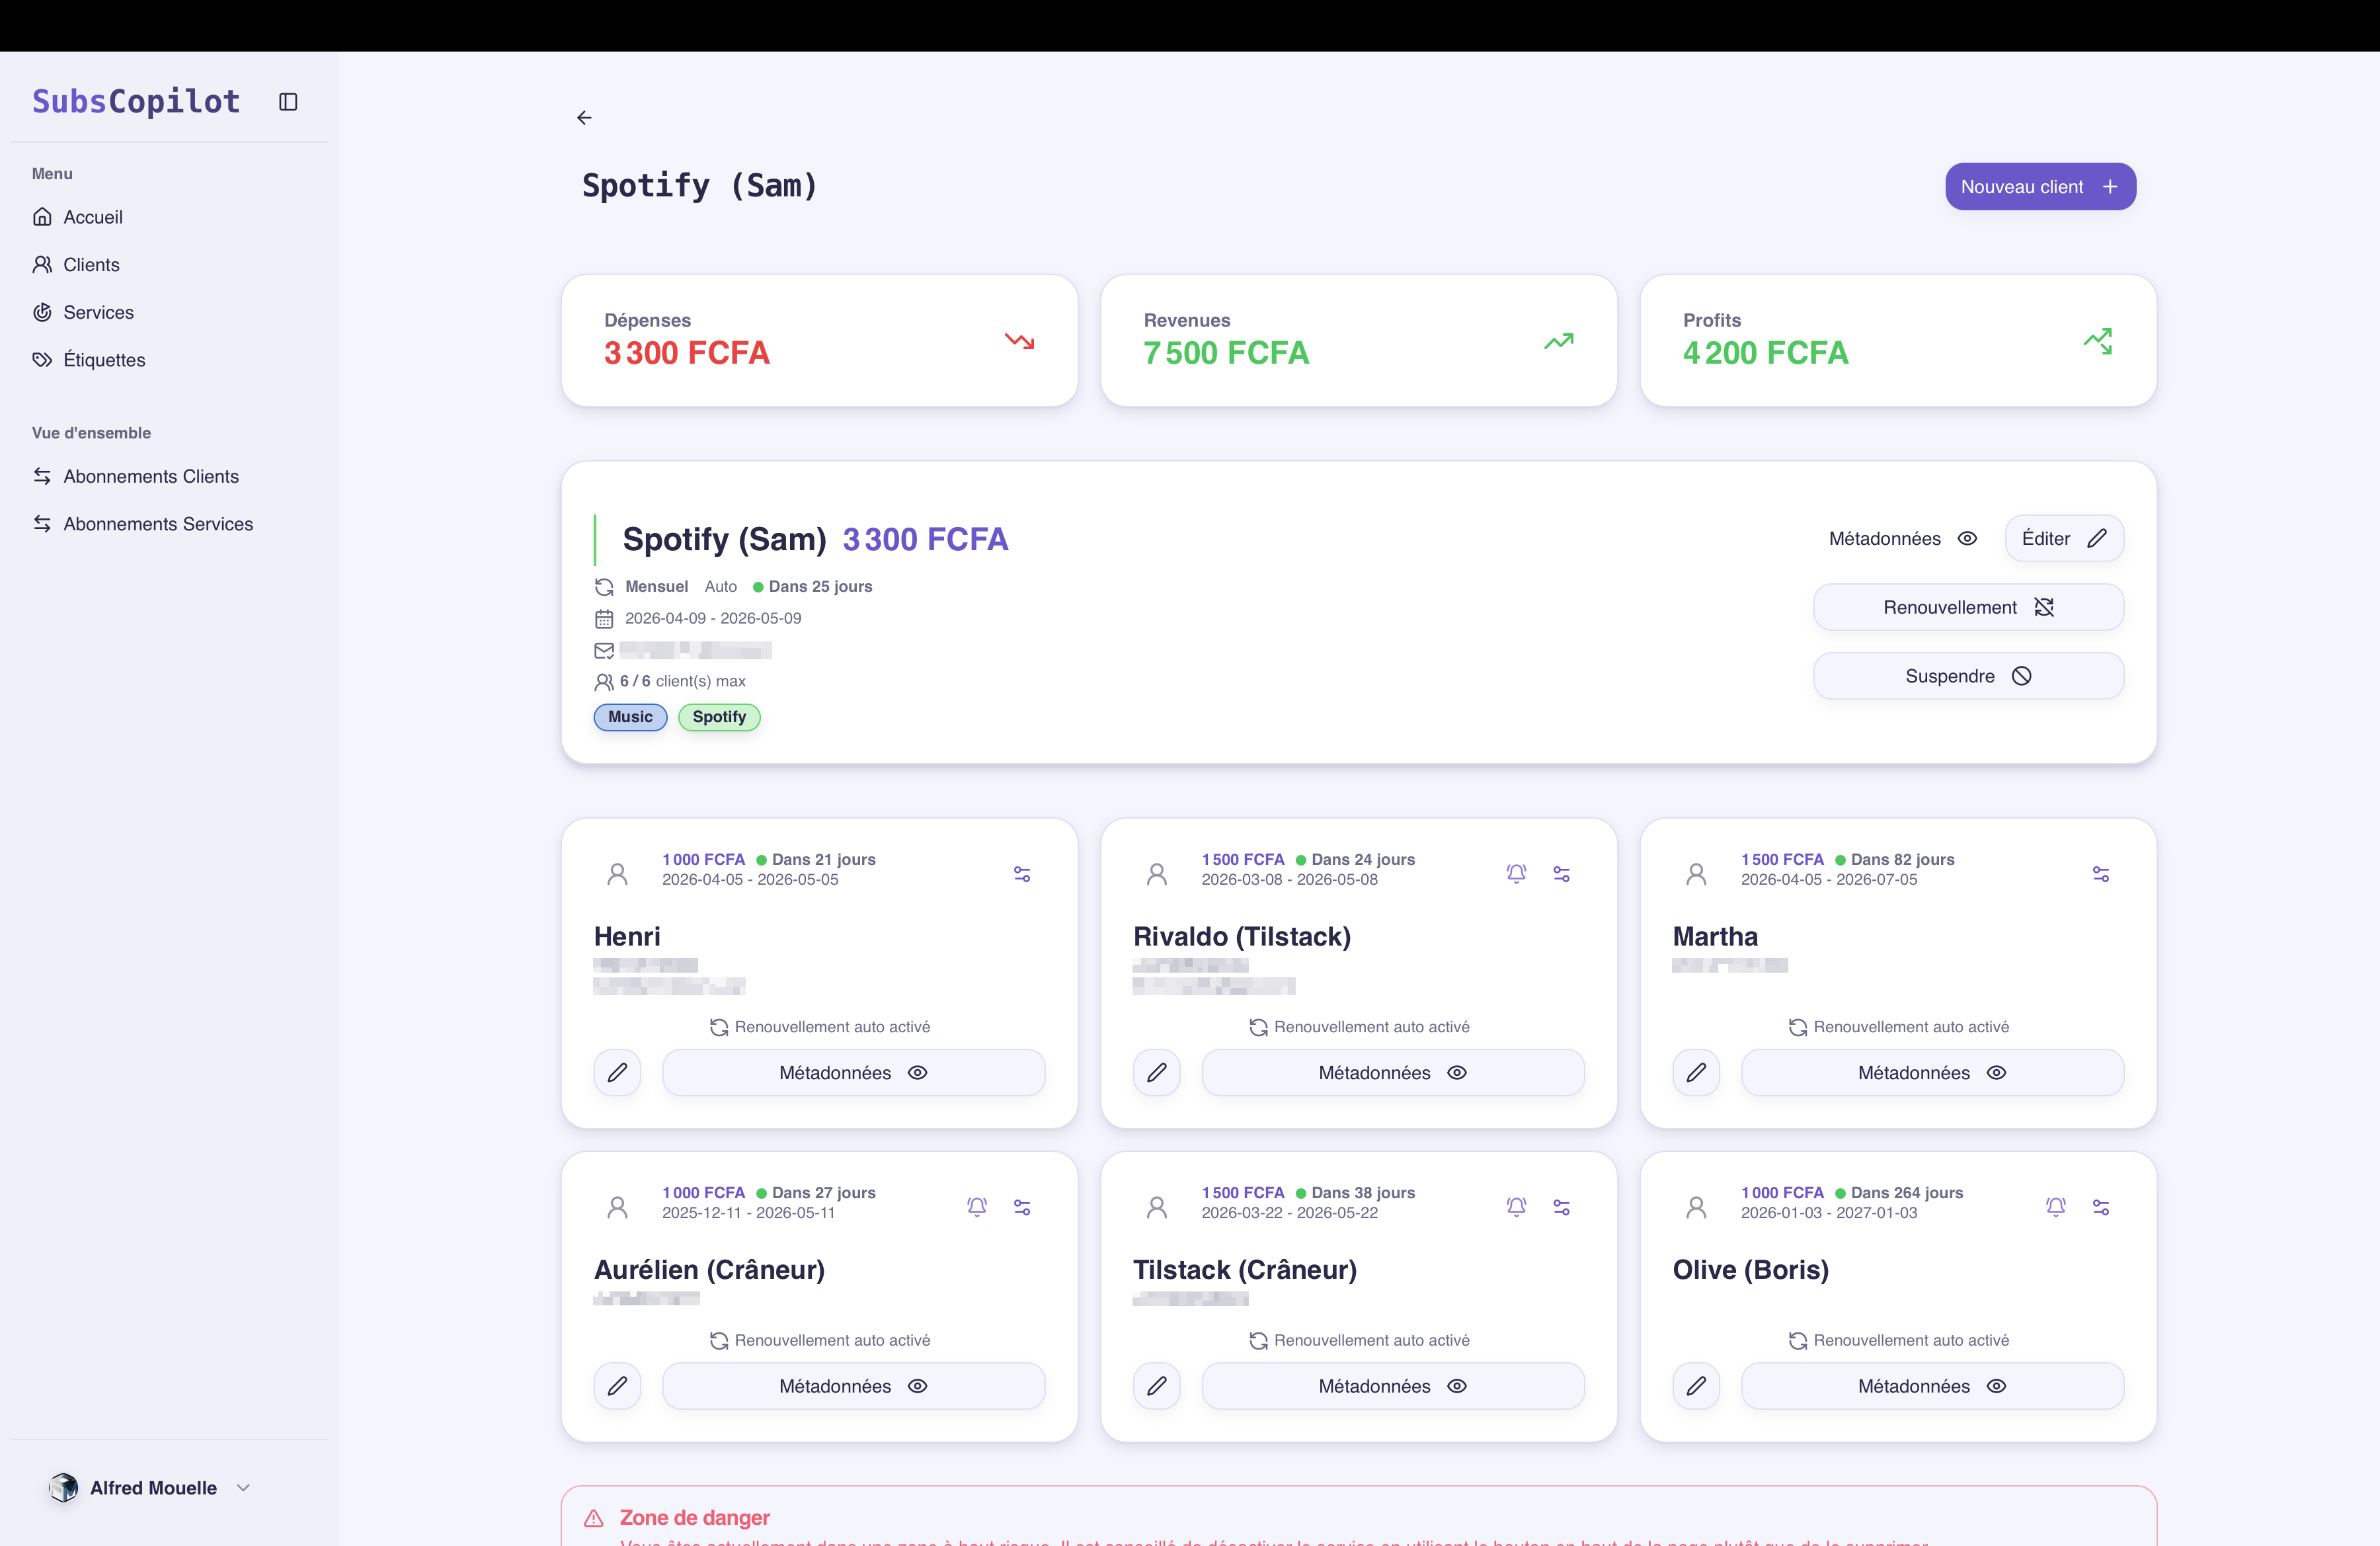Go to Abonnements Services
Viewport: 2380px width, 1546px height.
[x=158, y=524]
